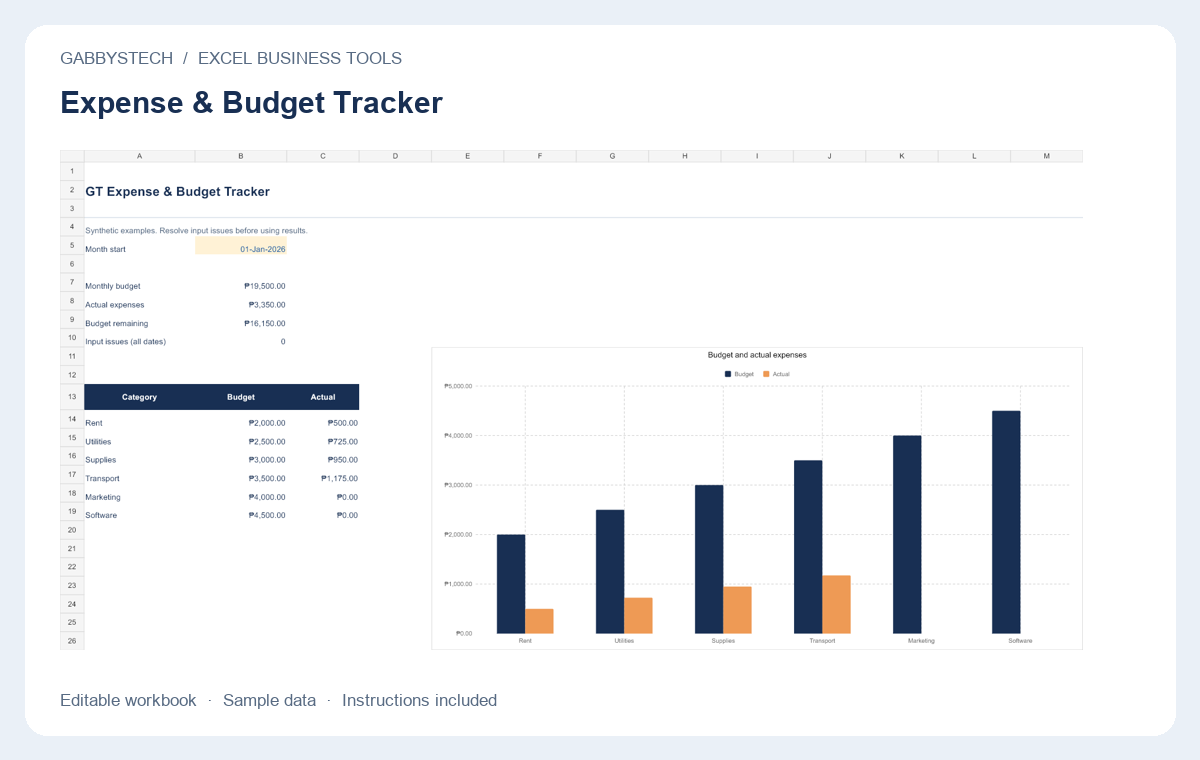The height and width of the screenshot is (760, 1200).
Task: Click the Transport Budget bar in chart
Action: pyautogui.click(x=808, y=547)
